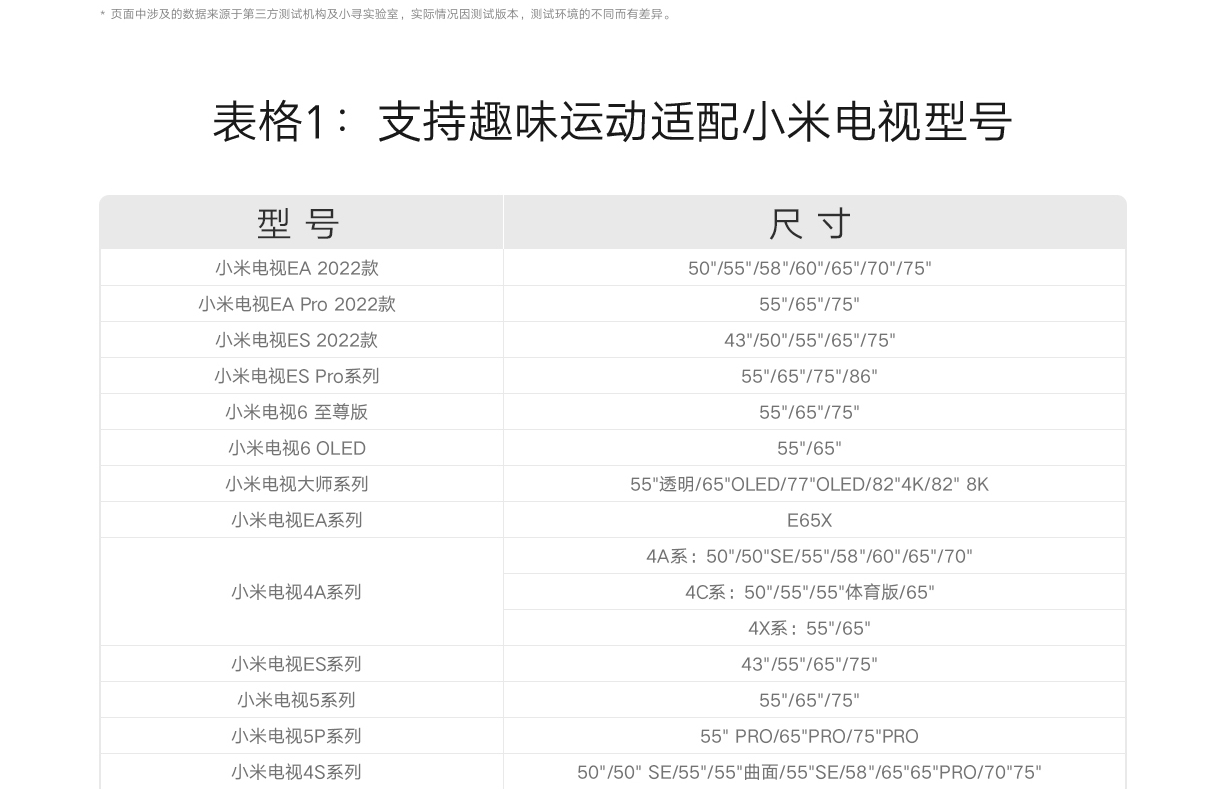Viewport: 1226px width, 789px height.
Task: Click the 小米电视6 OLED model entry
Action: click(x=297, y=448)
